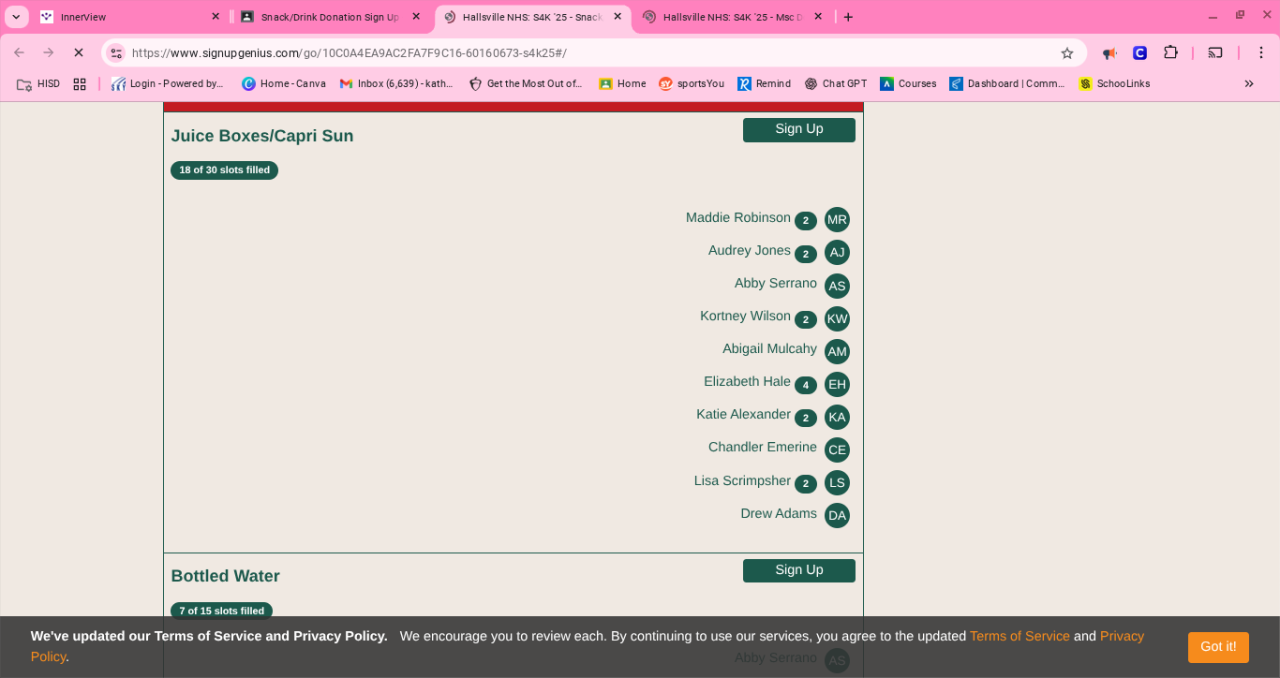Sign Up for Bottled Water
1280x678 pixels.
[799, 570]
